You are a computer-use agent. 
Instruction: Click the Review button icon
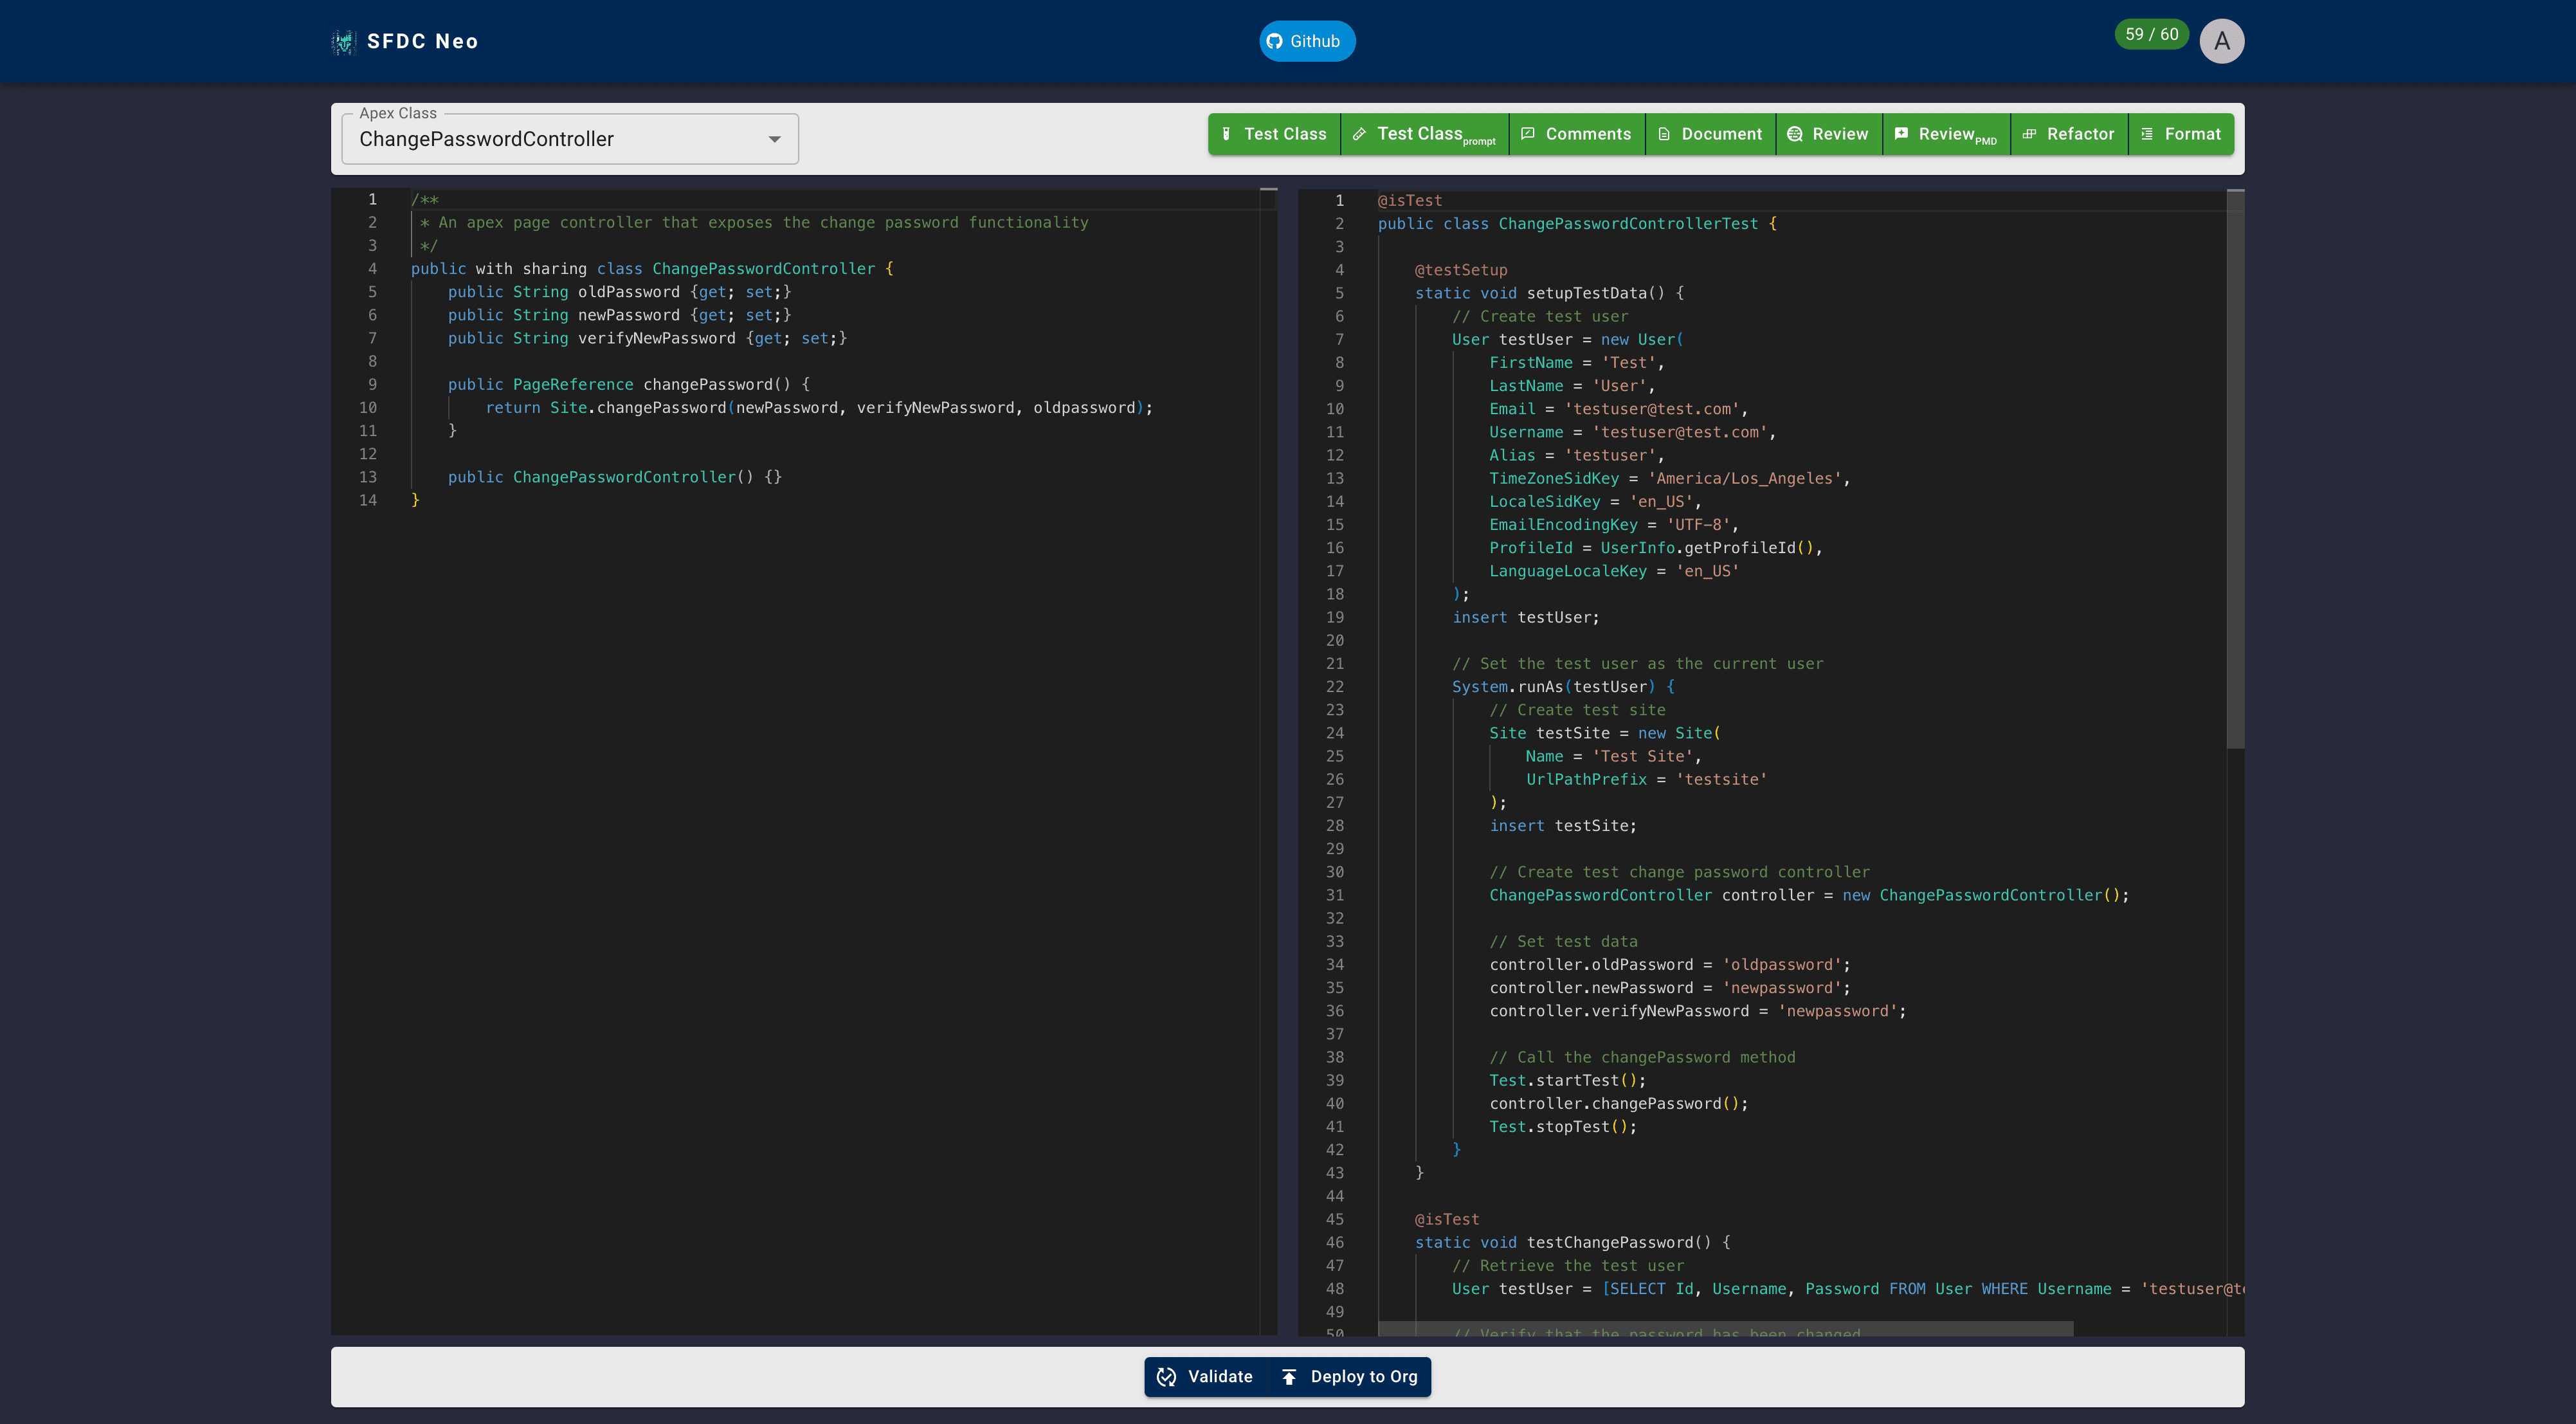pyautogui.click(x=1795, y=134)
